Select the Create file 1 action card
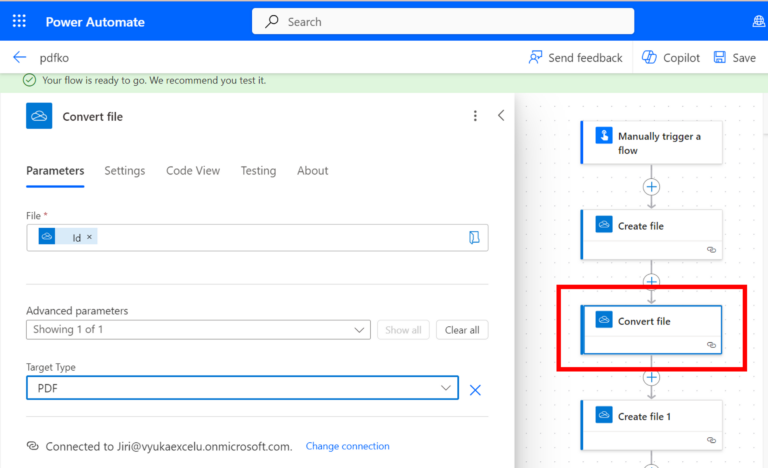The image size is (768, 468). tap(651, 425)
